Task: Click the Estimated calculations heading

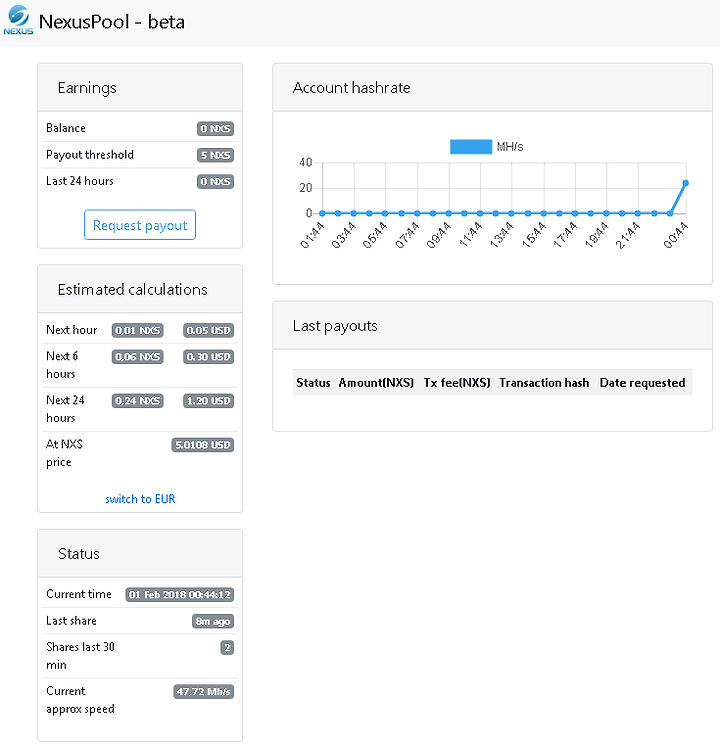Action: (x=133, y=290)
